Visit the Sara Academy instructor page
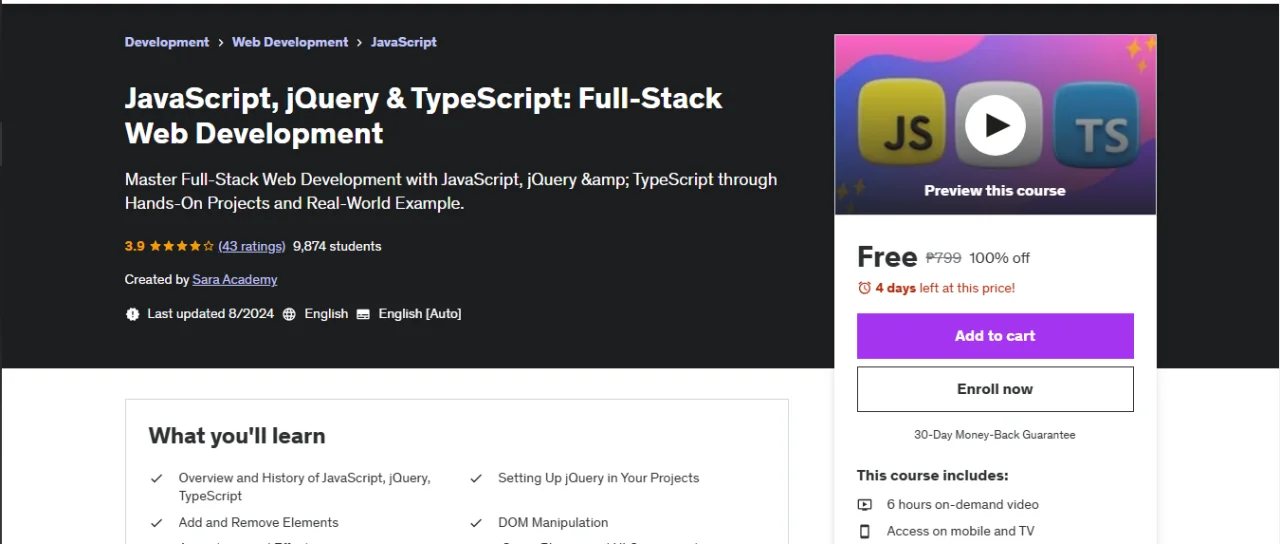 (235, 280)
